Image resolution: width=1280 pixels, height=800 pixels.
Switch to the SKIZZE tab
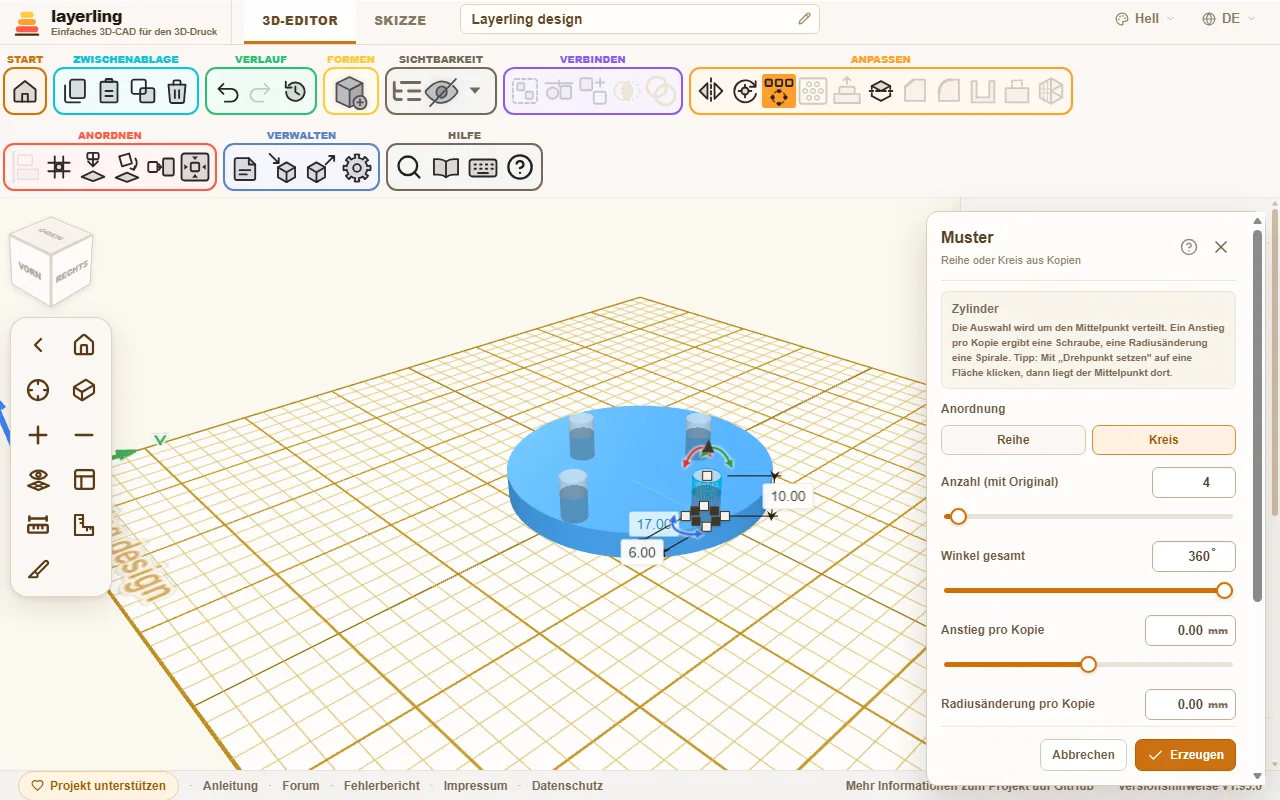400,20
